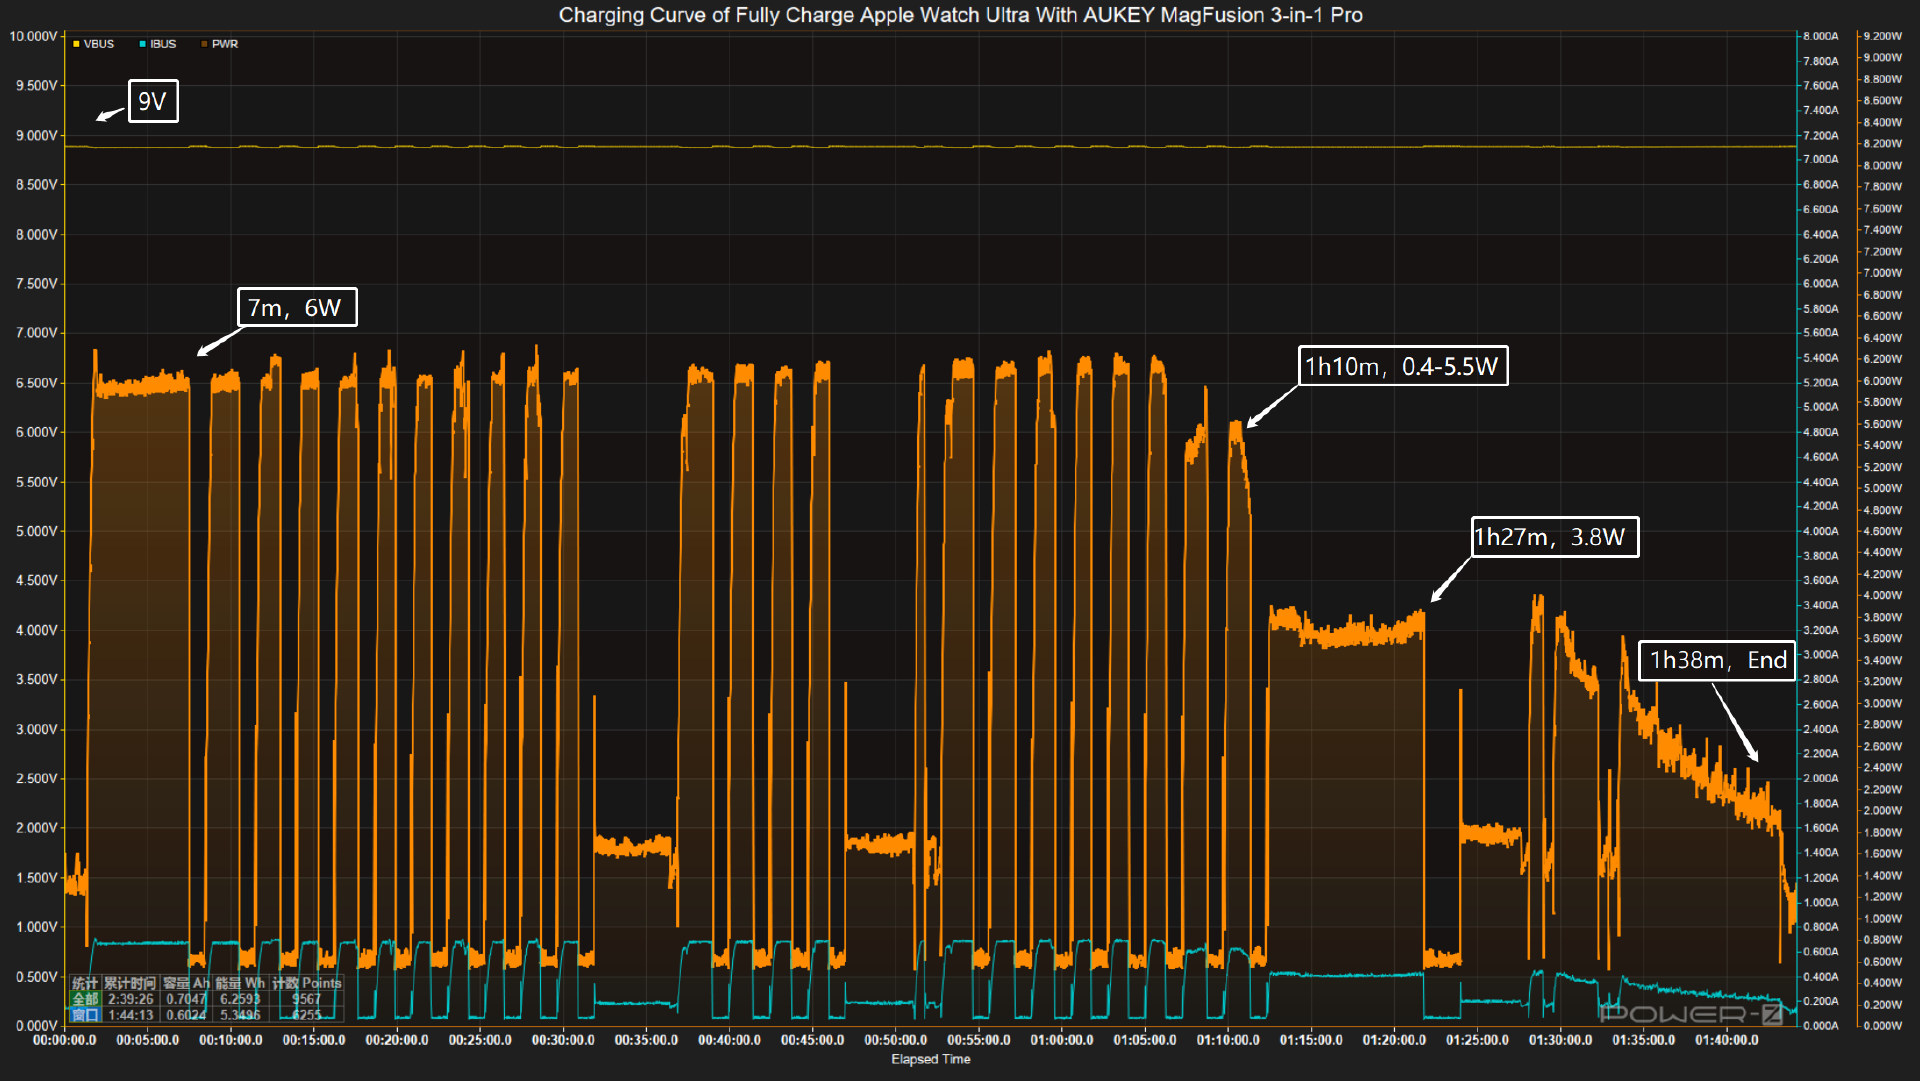
Task: Click the energy value 6.2593
Action: point(240,999)
